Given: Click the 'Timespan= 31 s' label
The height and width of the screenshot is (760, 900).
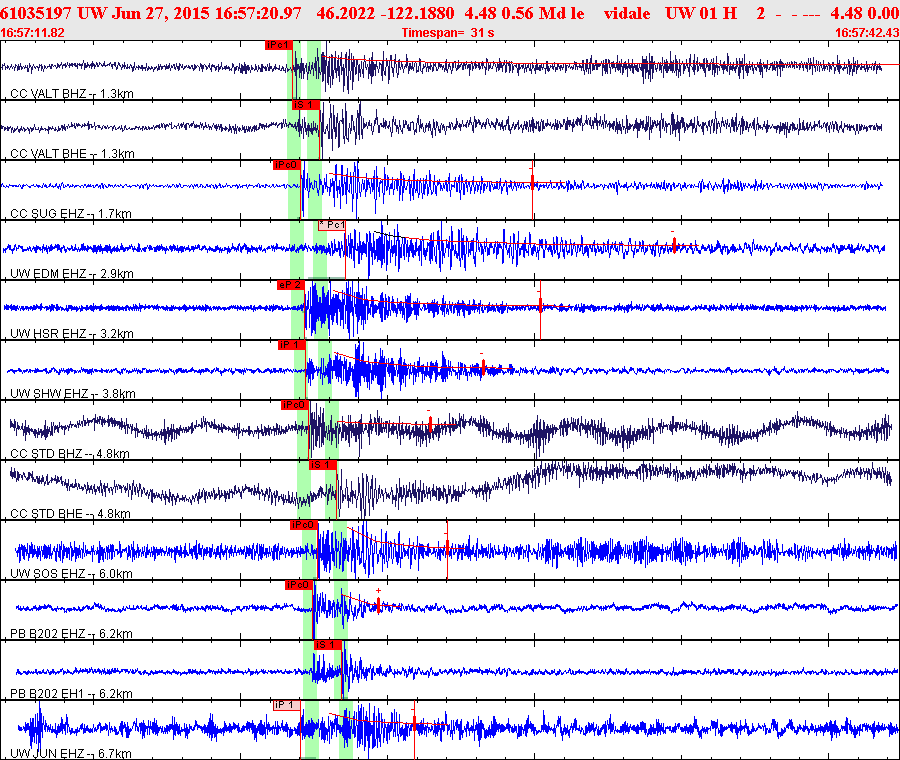Looking at the screenshot, I should pos(448,33).
